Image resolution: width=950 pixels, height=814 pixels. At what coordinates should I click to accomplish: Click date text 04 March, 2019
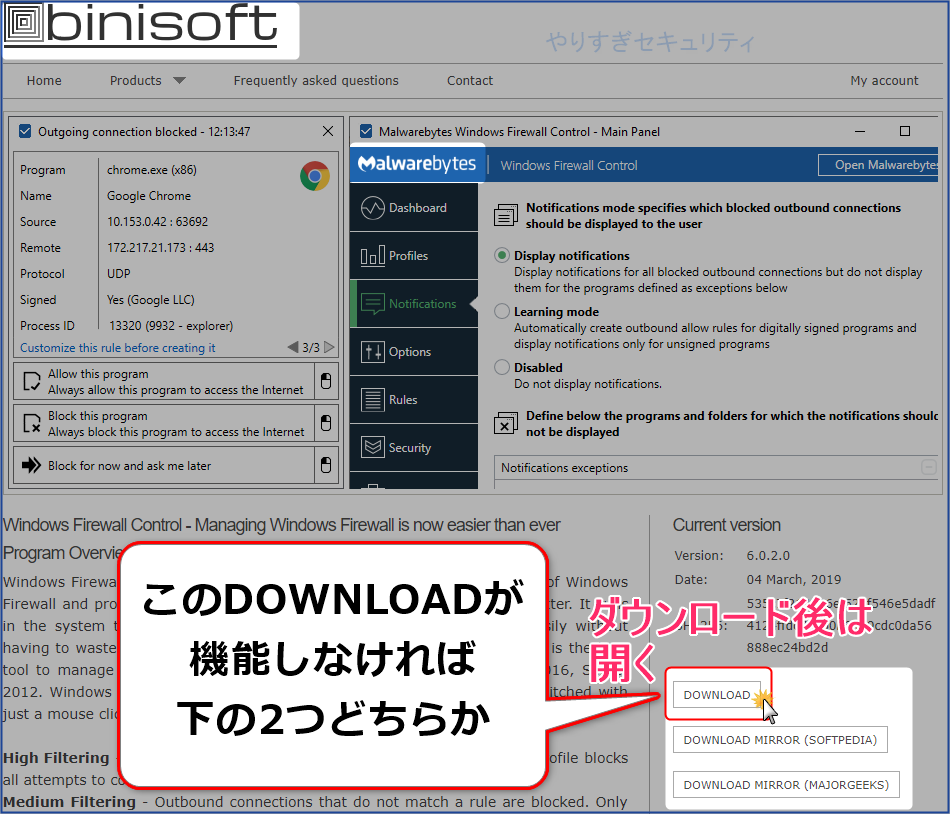(794, 580)
